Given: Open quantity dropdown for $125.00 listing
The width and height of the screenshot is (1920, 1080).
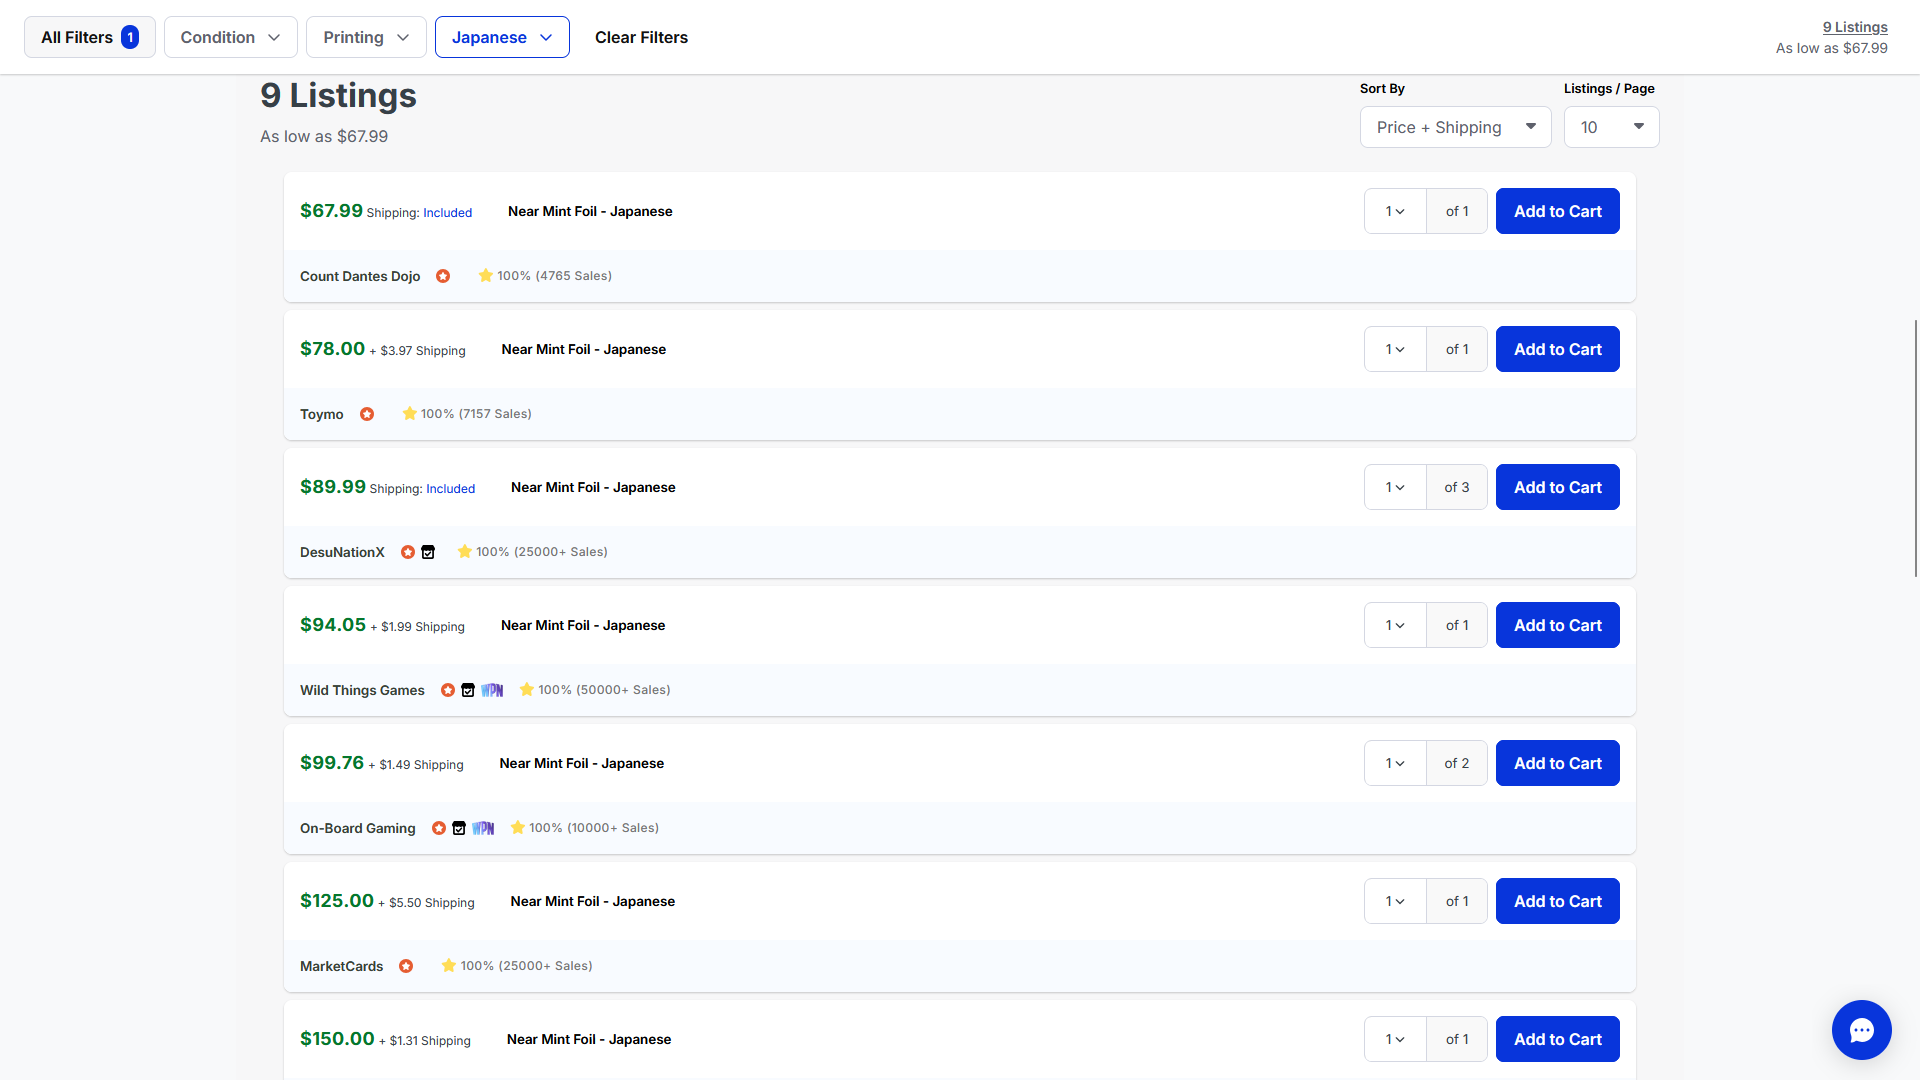Looking at the screenshot, I should point(1395,901).
